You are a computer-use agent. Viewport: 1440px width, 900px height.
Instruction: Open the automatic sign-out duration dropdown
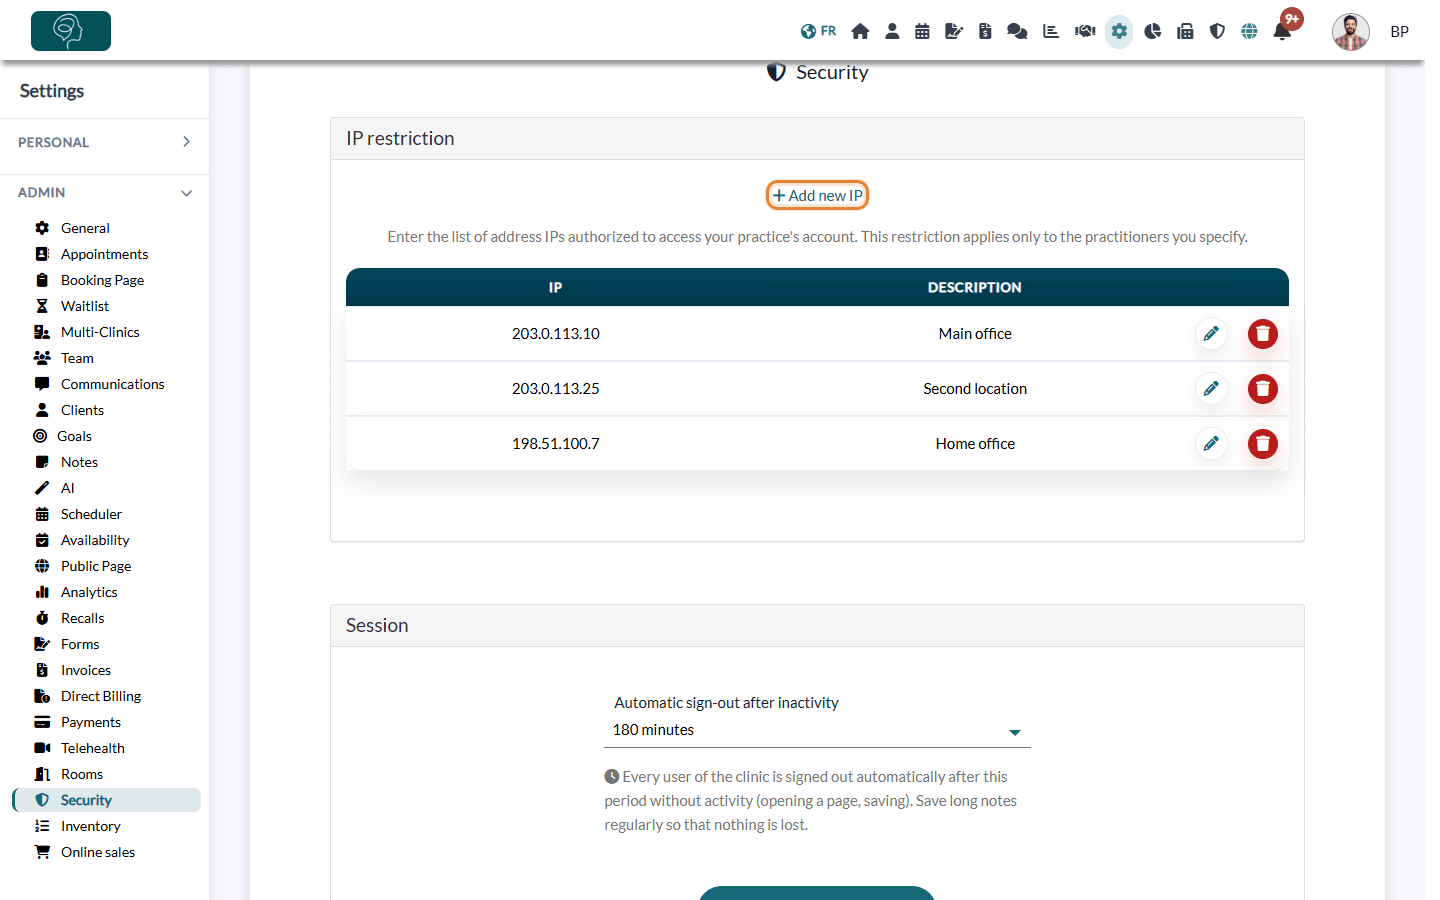coord(817,730)
